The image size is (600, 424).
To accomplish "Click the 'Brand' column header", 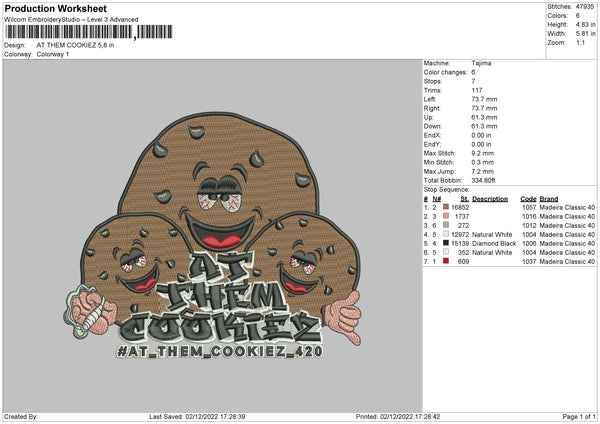I will pos(549,199).
